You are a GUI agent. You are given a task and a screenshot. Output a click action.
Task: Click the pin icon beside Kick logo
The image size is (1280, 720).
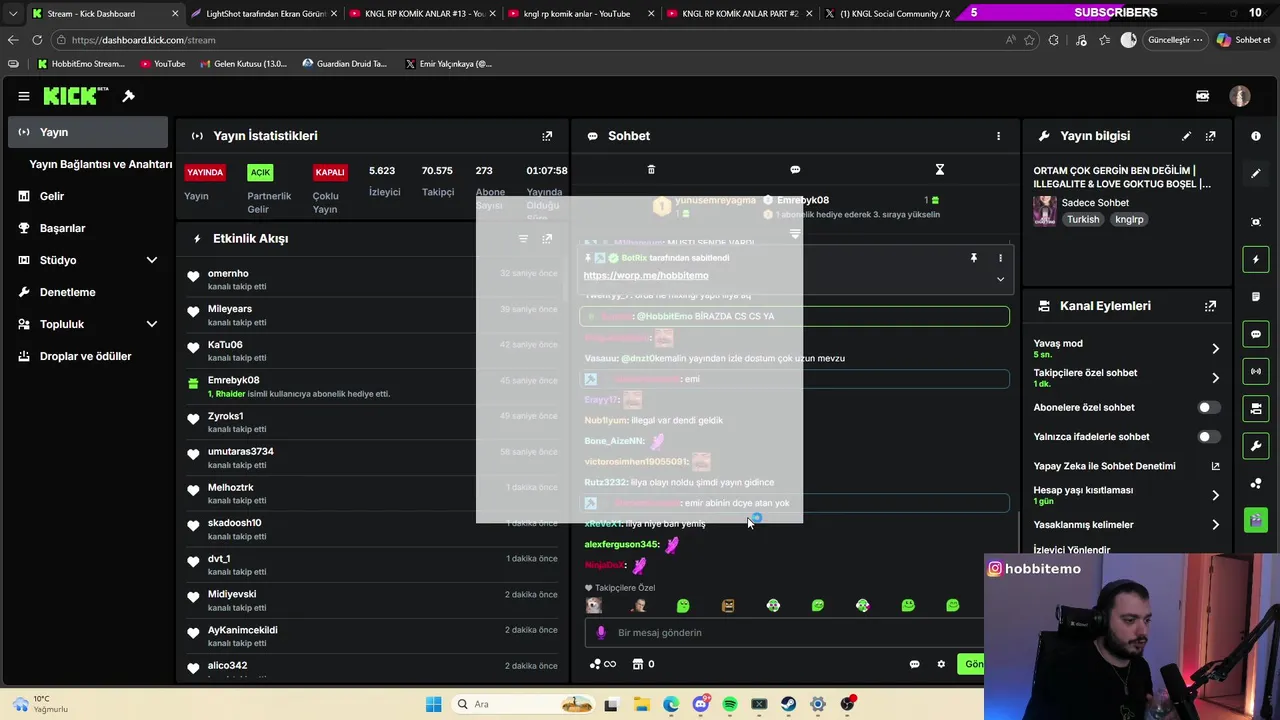(128, 96)
